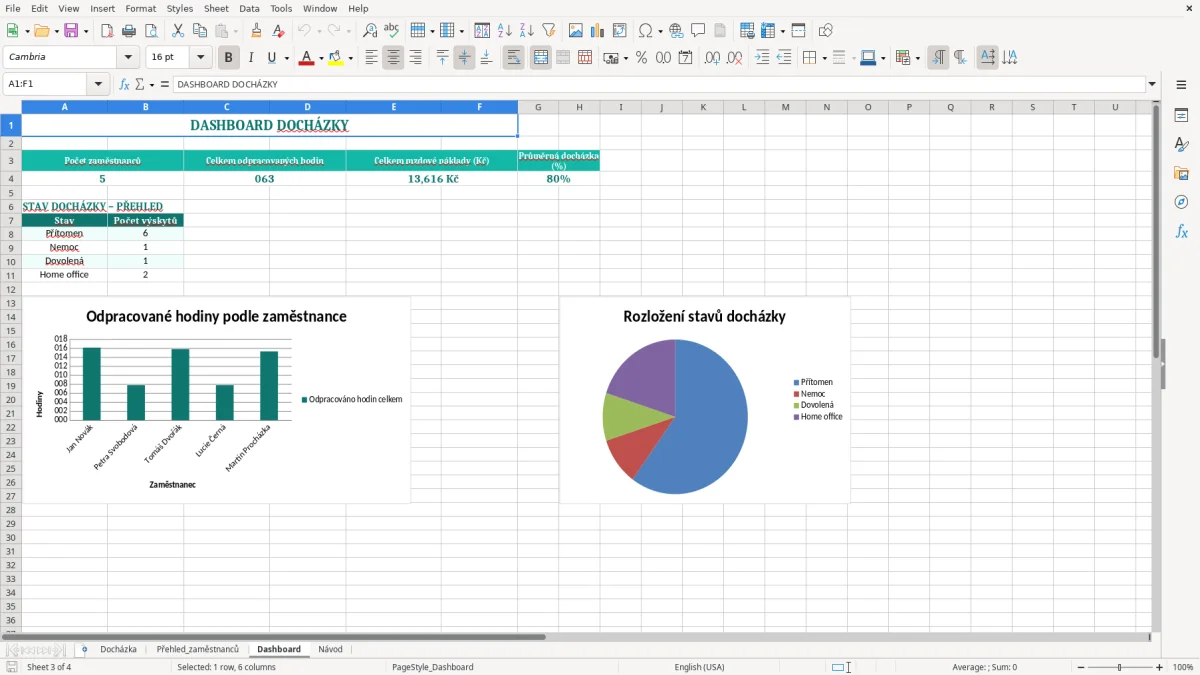Toggle Align Right
Image resolution: width=1200 pixels, height=675 pixels.
[x=415, y=58]
